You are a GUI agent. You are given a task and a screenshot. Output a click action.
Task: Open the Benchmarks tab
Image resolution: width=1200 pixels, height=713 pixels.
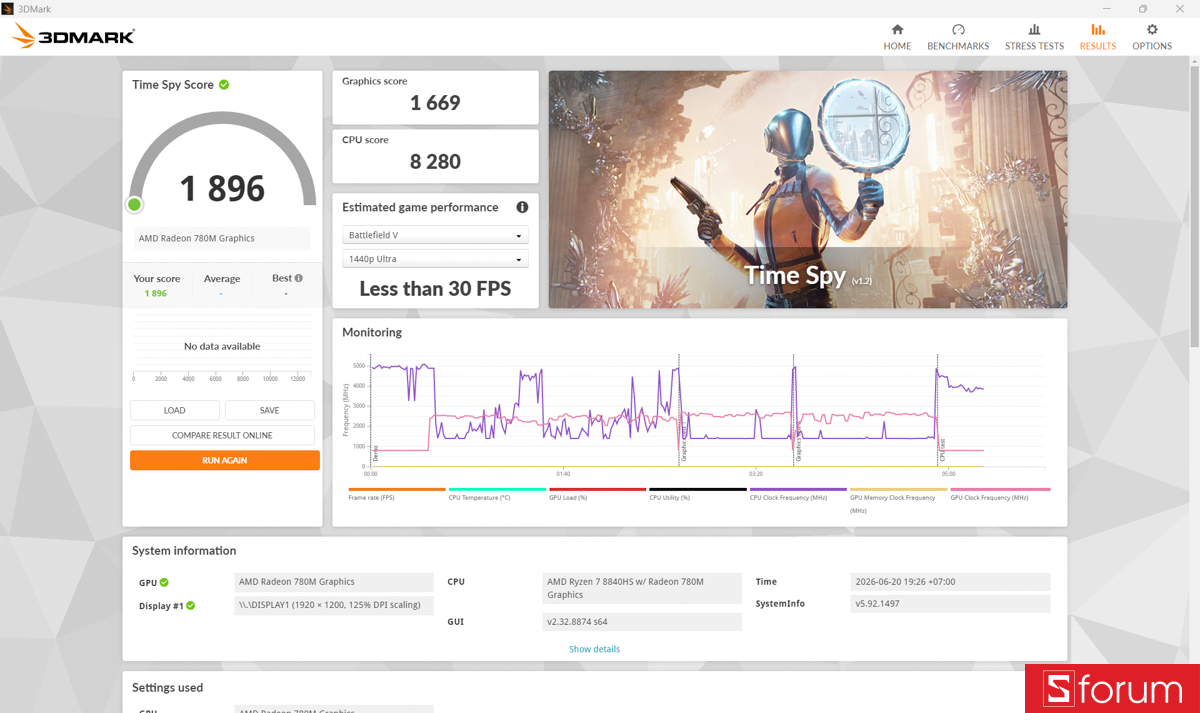coord(958,37)
